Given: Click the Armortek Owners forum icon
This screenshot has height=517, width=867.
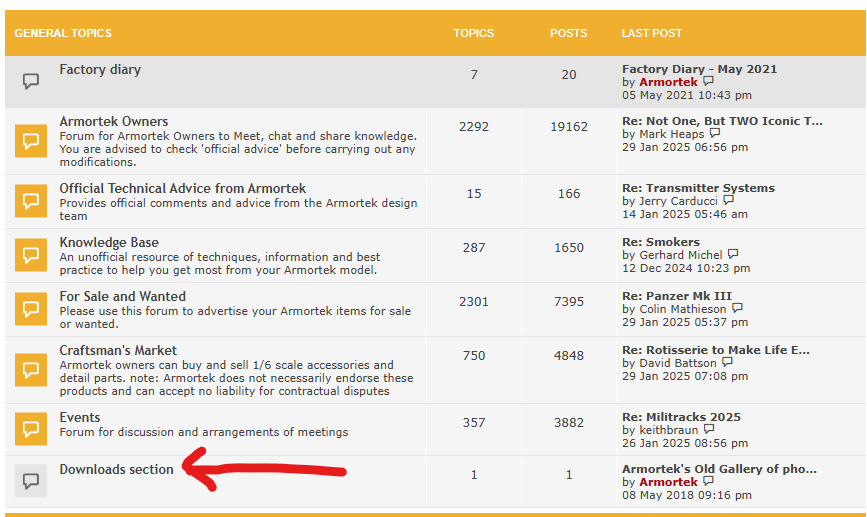Looking at the screenshot, I should (x=31, y=141).
